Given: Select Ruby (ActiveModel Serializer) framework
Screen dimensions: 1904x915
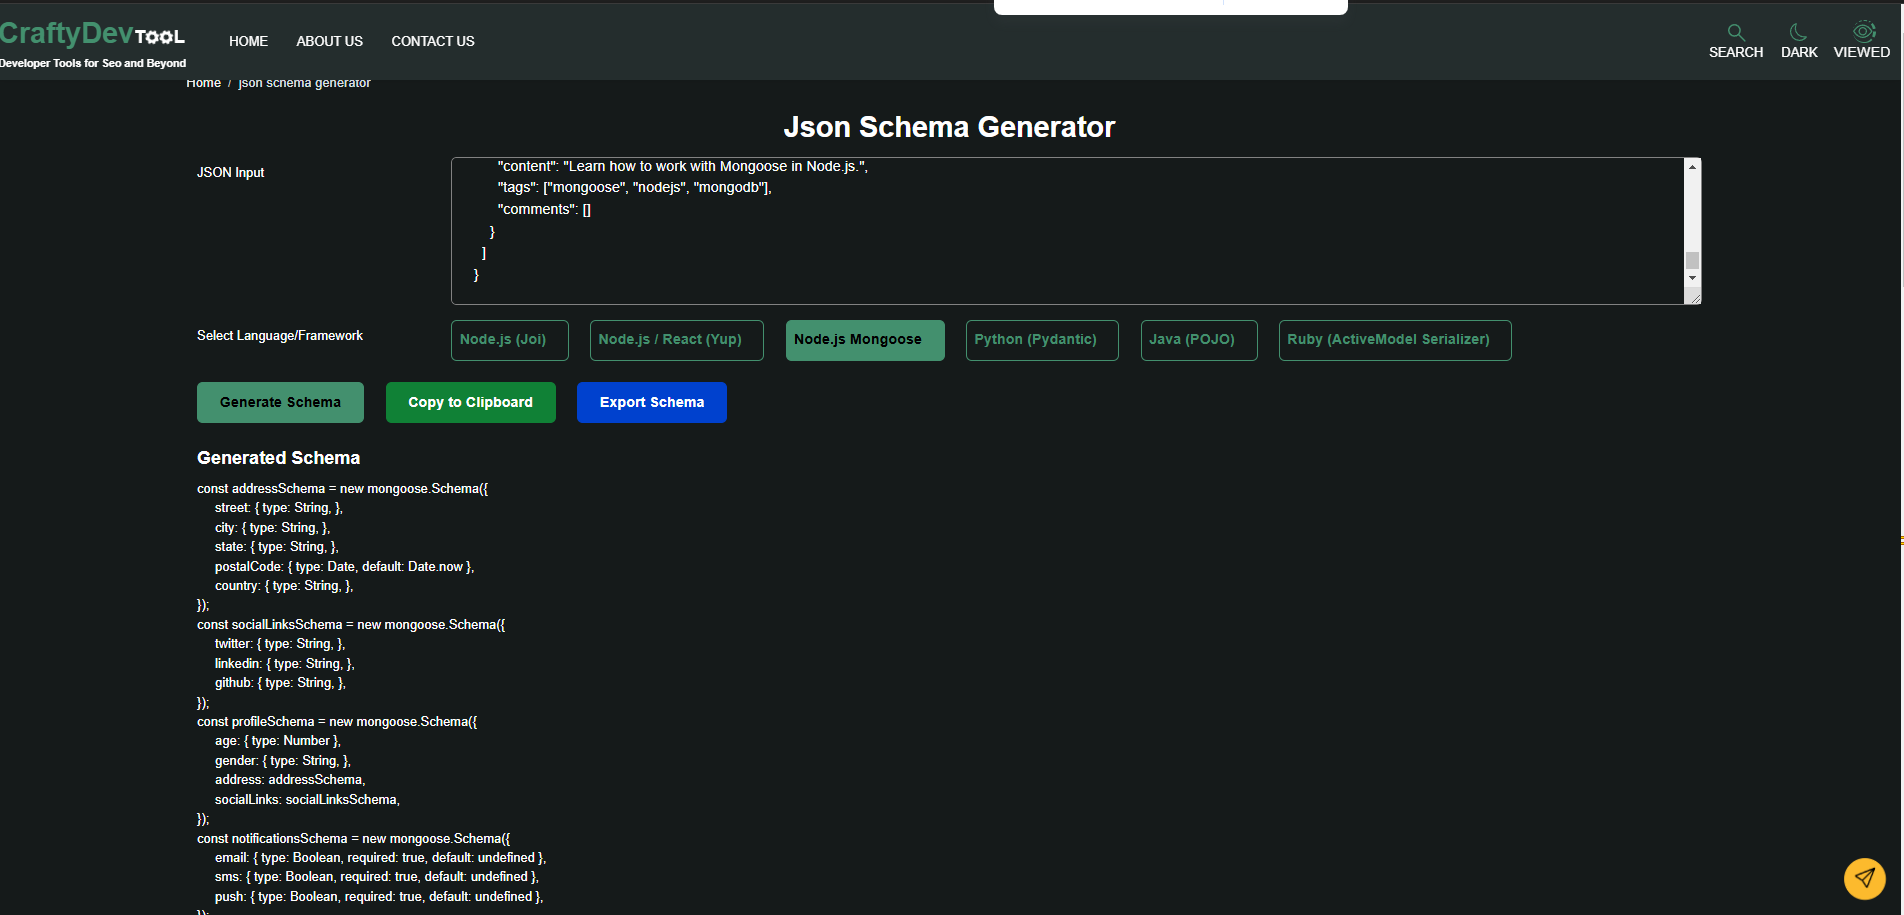Looking at the screenshot, I should pos(1395,340).
